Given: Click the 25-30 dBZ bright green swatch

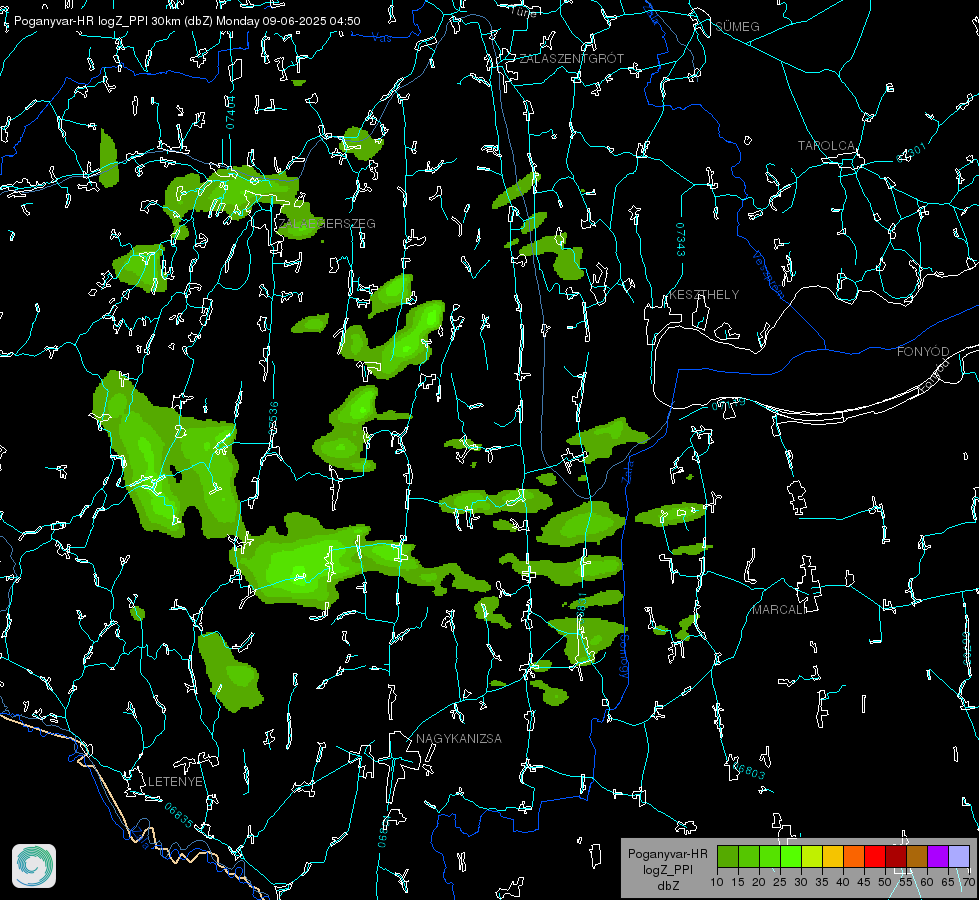Looking at the screenshot, I should [791, 856].
